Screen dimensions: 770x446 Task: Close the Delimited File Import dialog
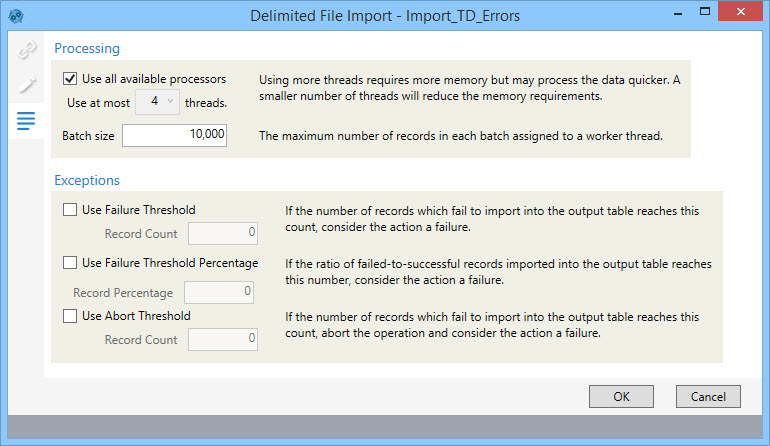click(741, 11)
